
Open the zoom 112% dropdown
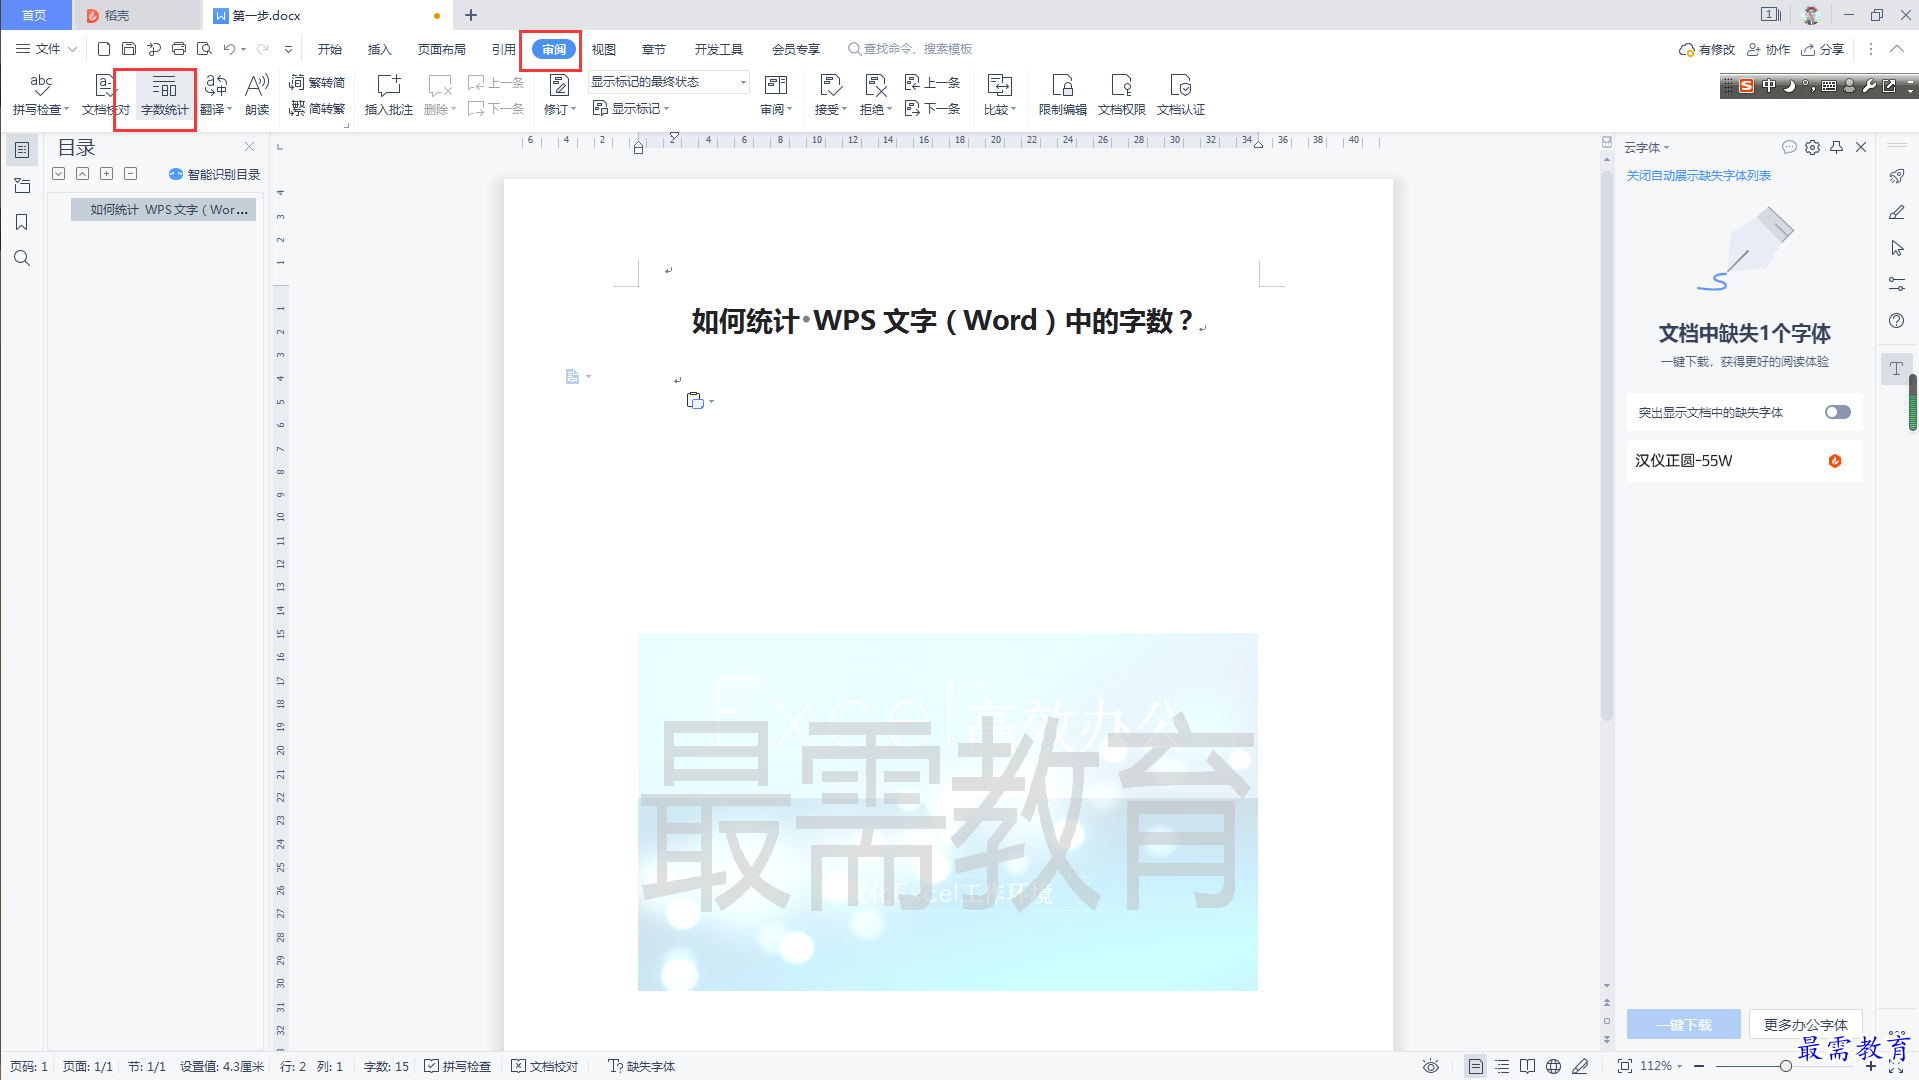[x=1661, y=1066]
